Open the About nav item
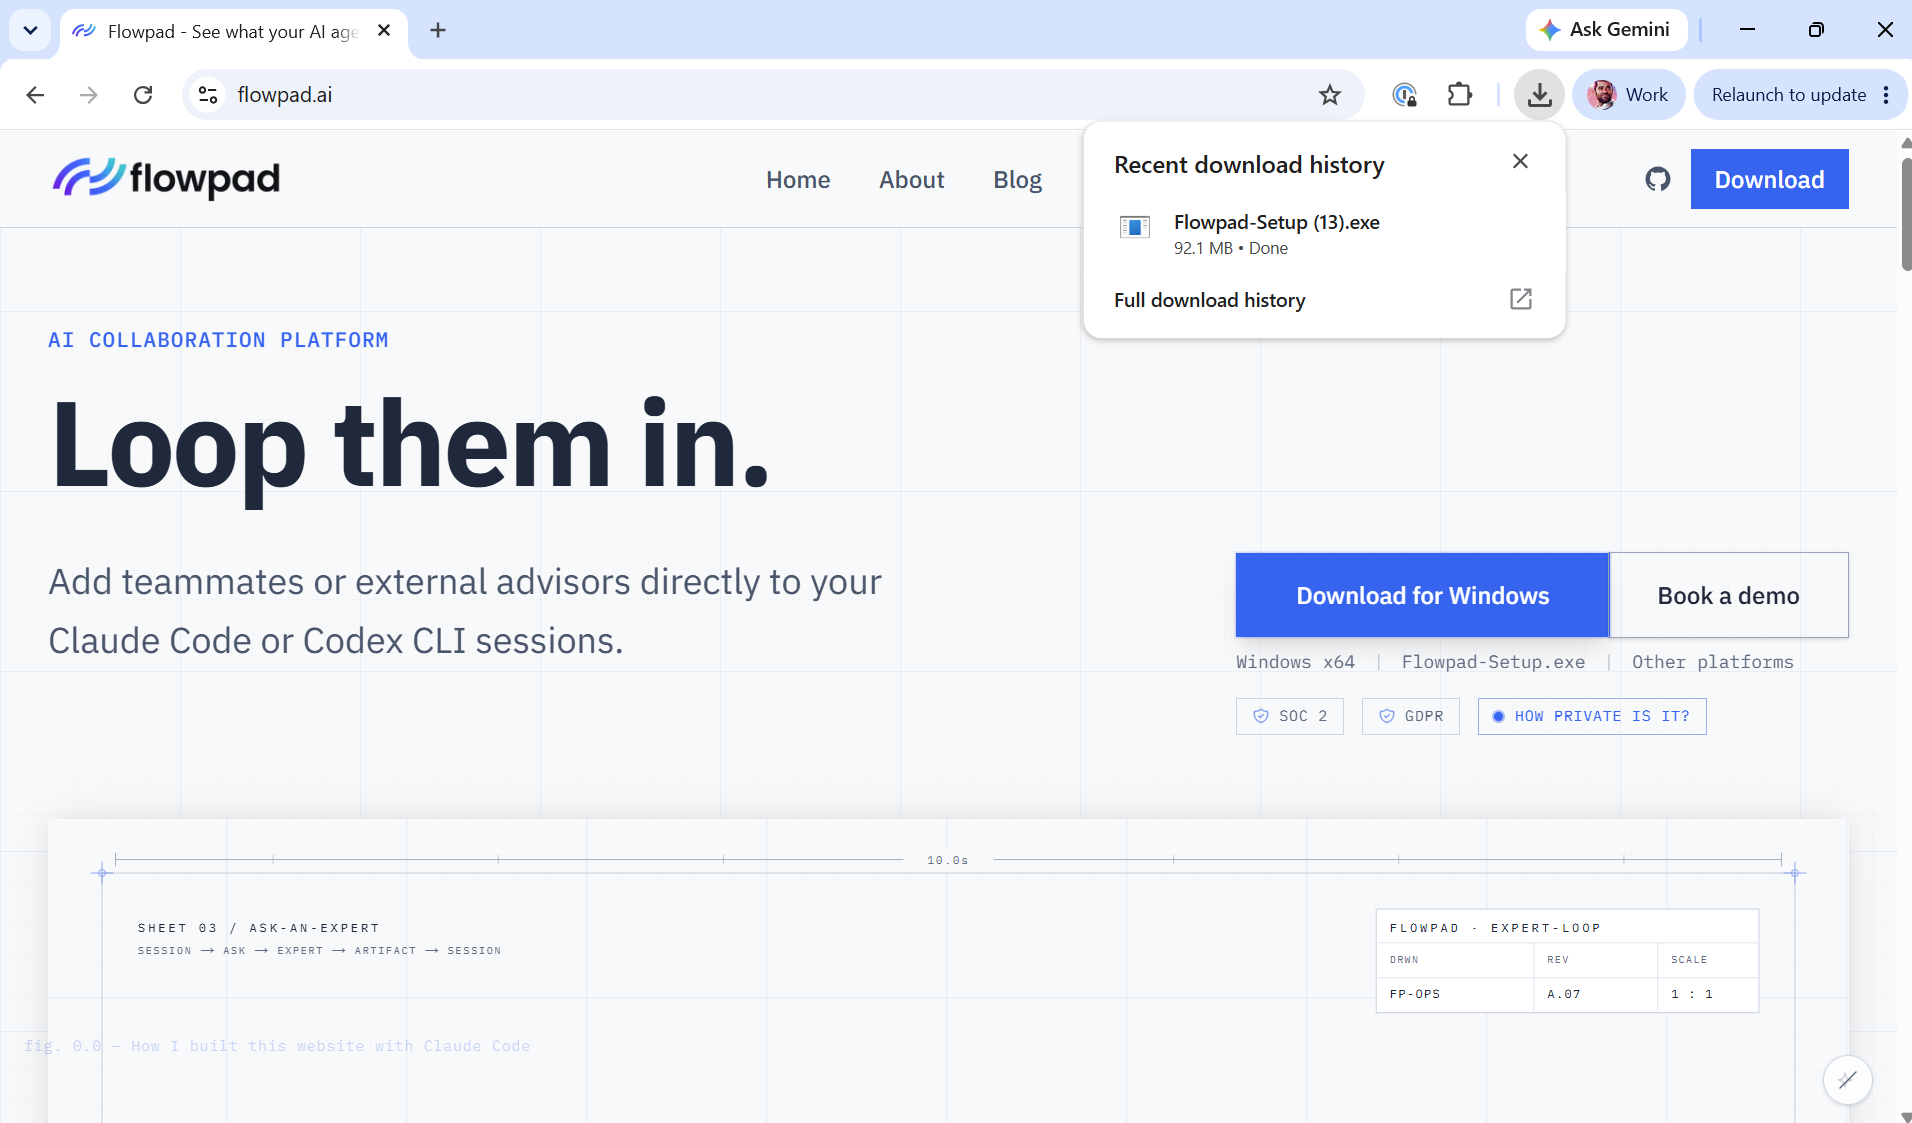 (911, 180)
